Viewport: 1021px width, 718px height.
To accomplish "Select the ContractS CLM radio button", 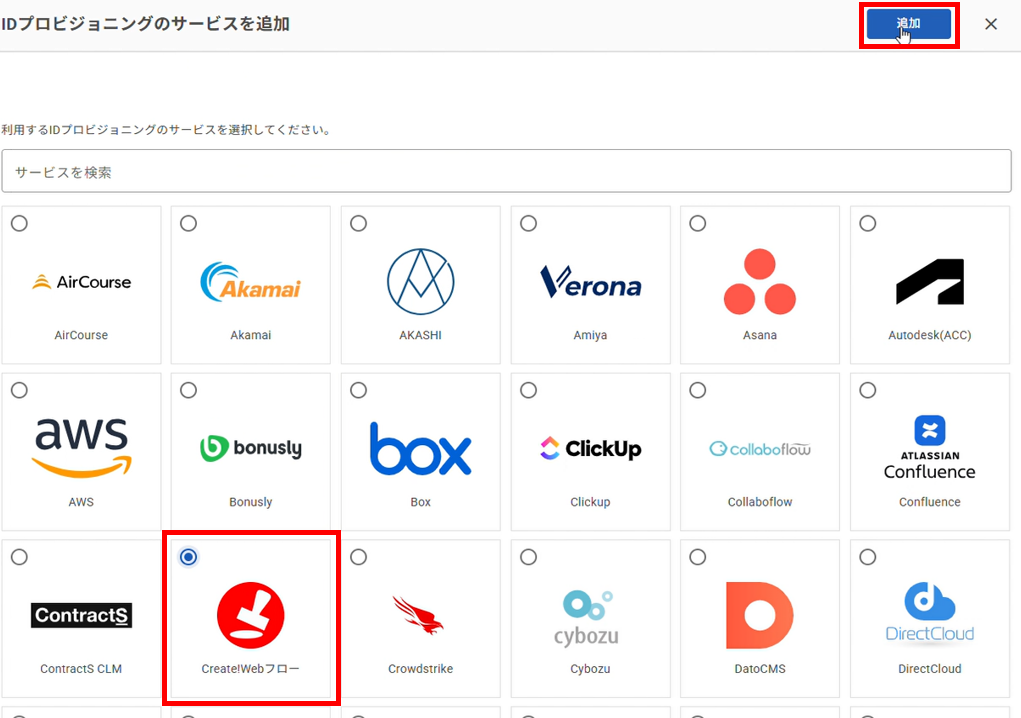I will (20, 557).
